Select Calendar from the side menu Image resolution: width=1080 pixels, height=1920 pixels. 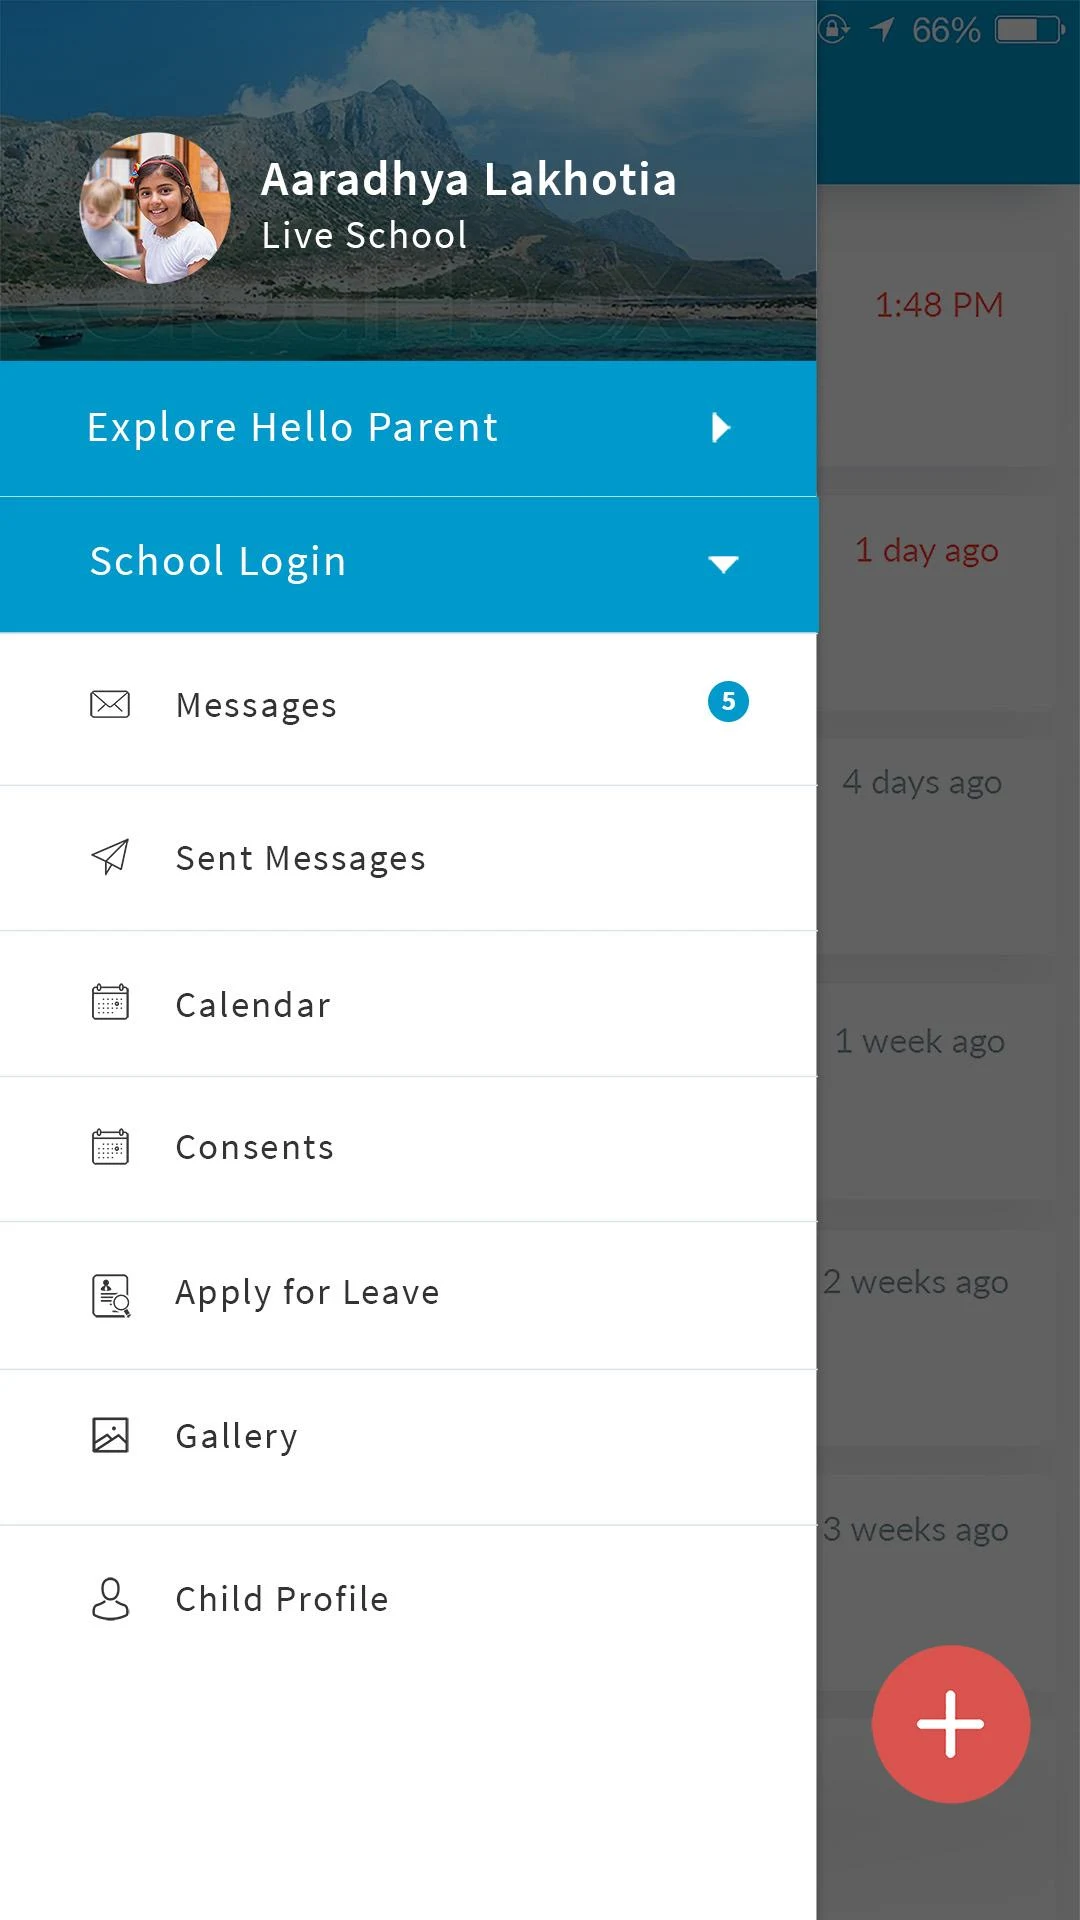click(x=253, y=1005)
